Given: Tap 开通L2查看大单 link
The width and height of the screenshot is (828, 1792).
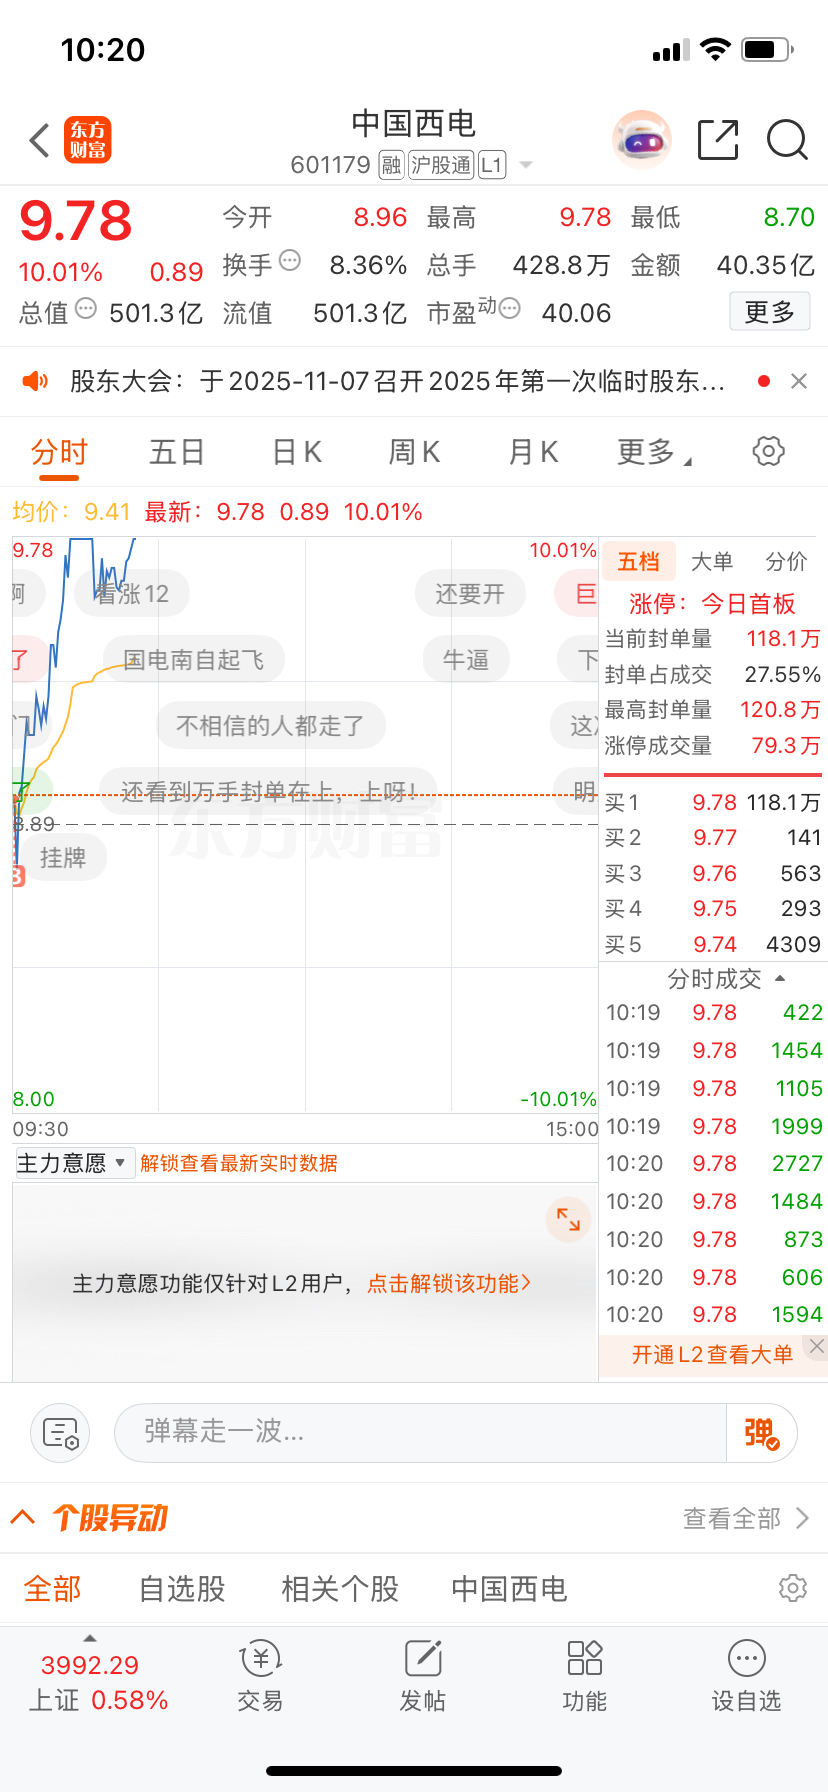Looking at the screenshot, I should coord(712,1355).
